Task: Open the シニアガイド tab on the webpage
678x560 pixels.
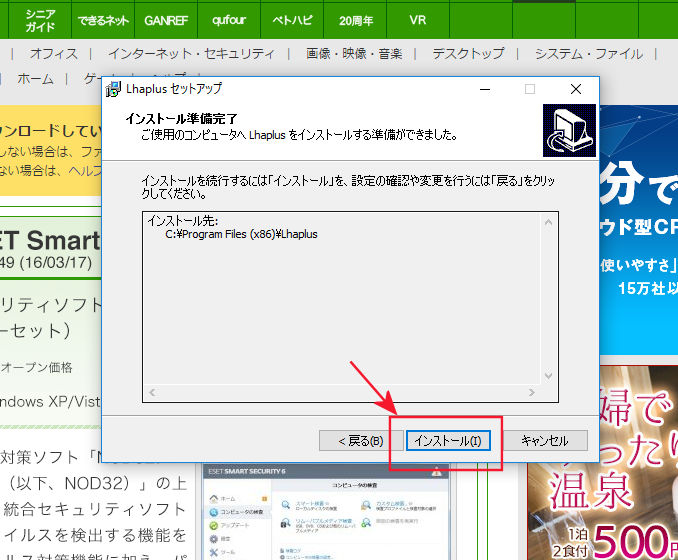Action: [x=40, y=20]
